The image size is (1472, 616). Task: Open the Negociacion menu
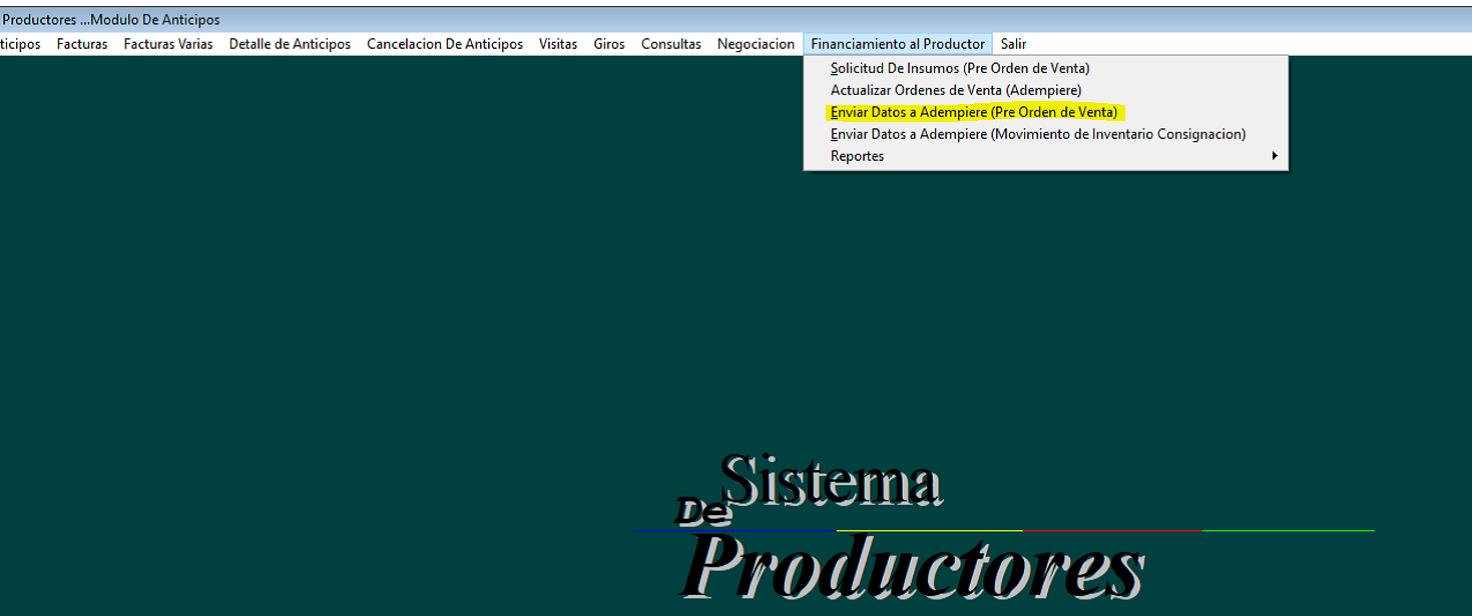756,44
